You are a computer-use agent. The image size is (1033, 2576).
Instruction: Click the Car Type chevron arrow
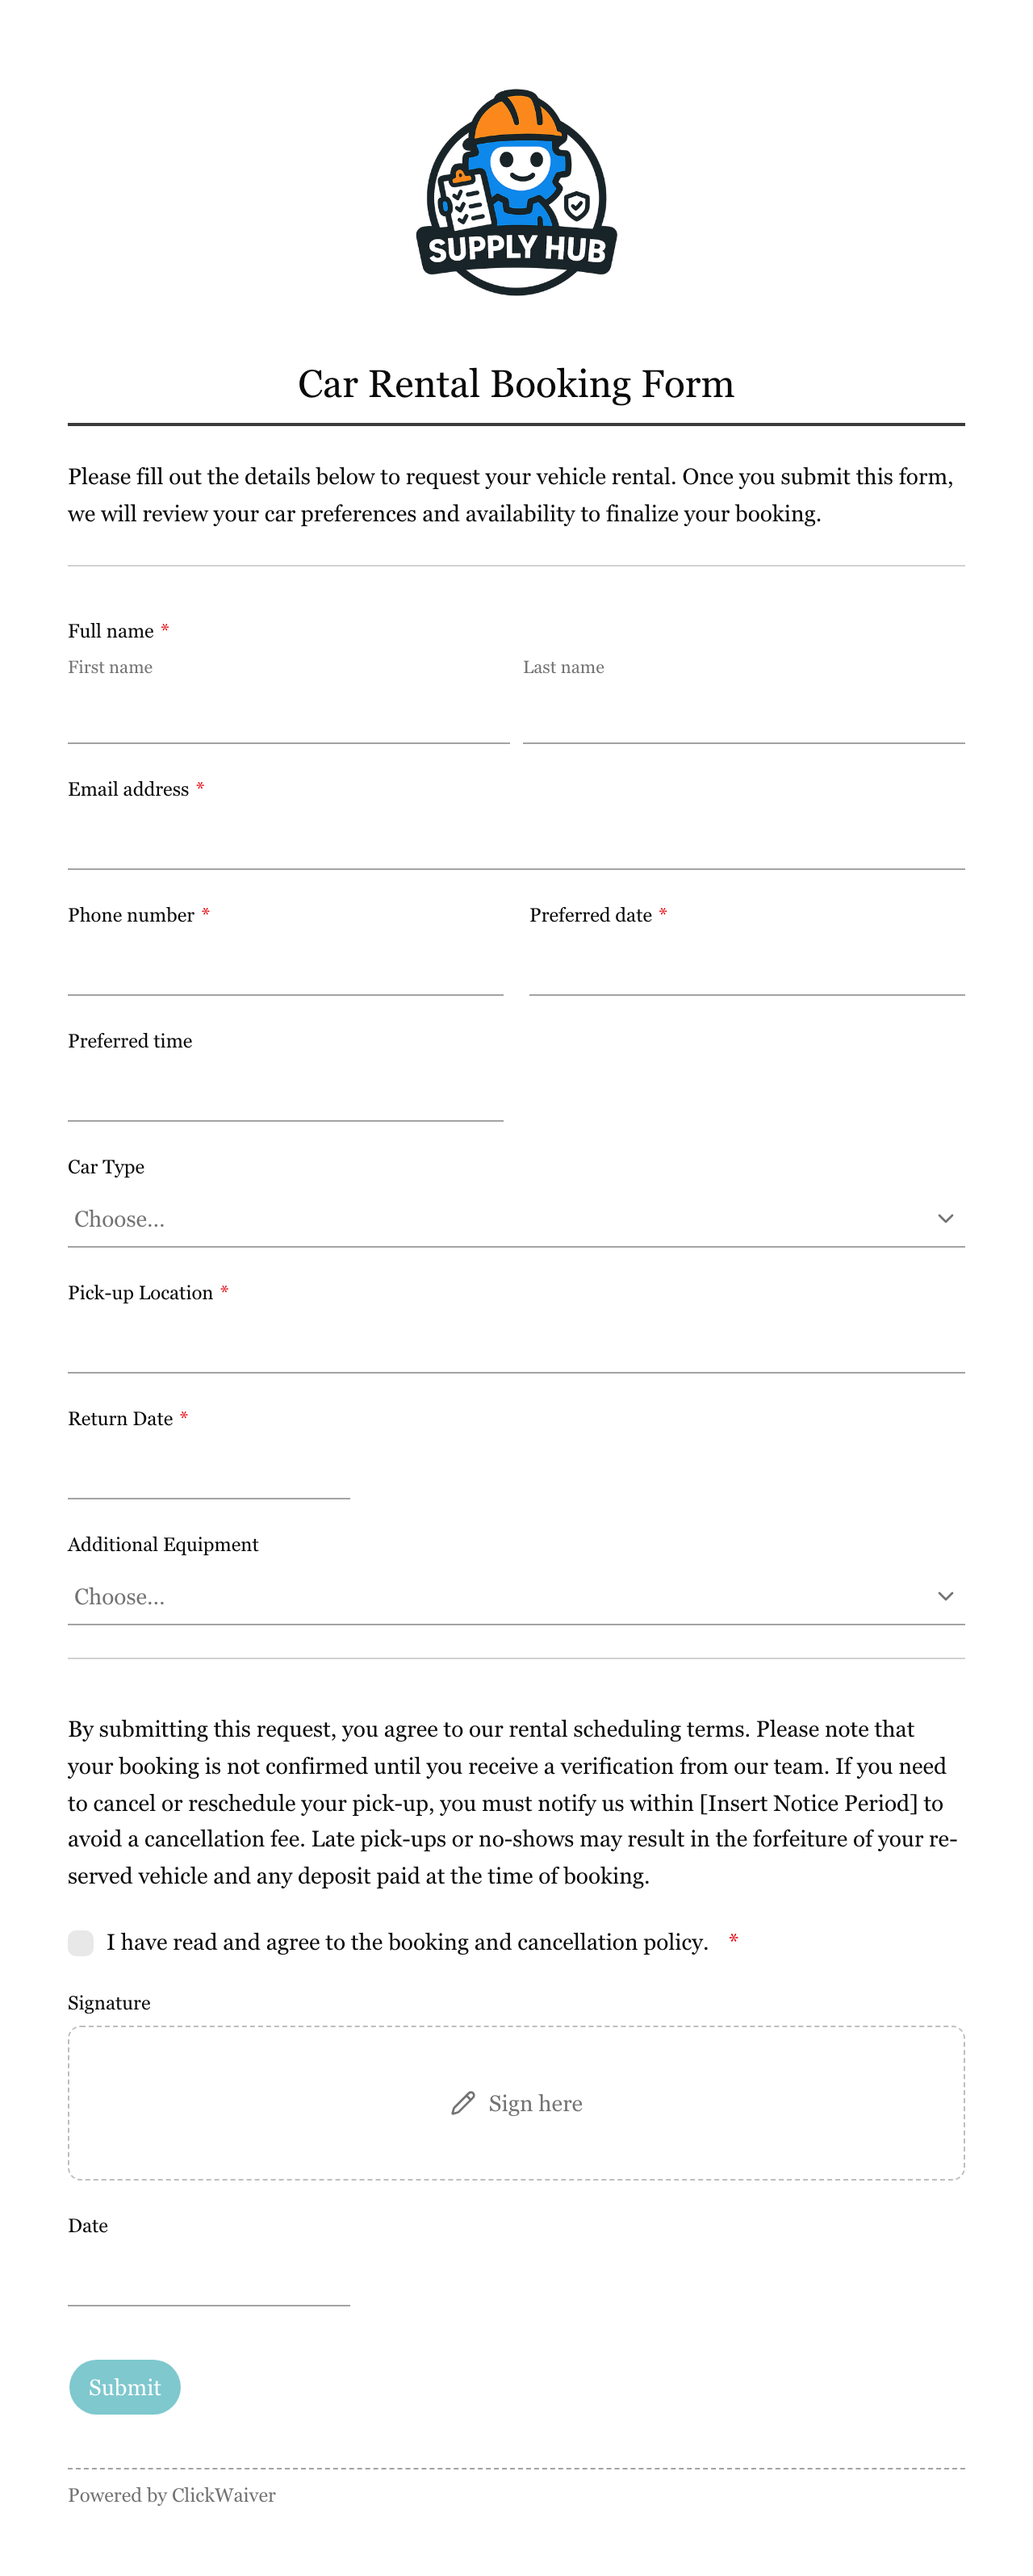click(945, 1218)
